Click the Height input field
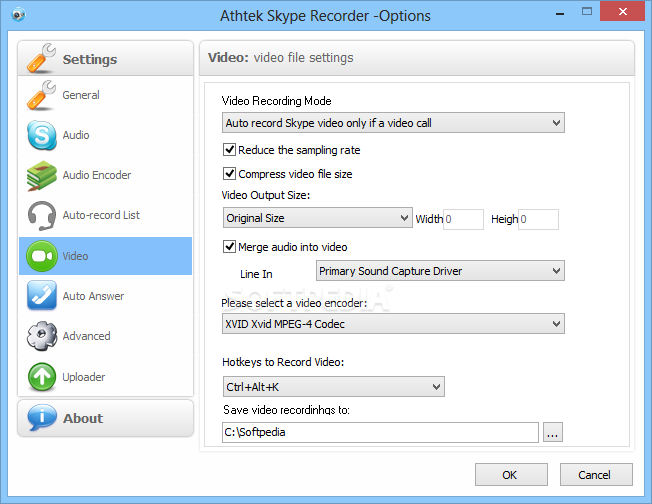The height and width of the screenshot is (504, 652). [x=538, y=219]
